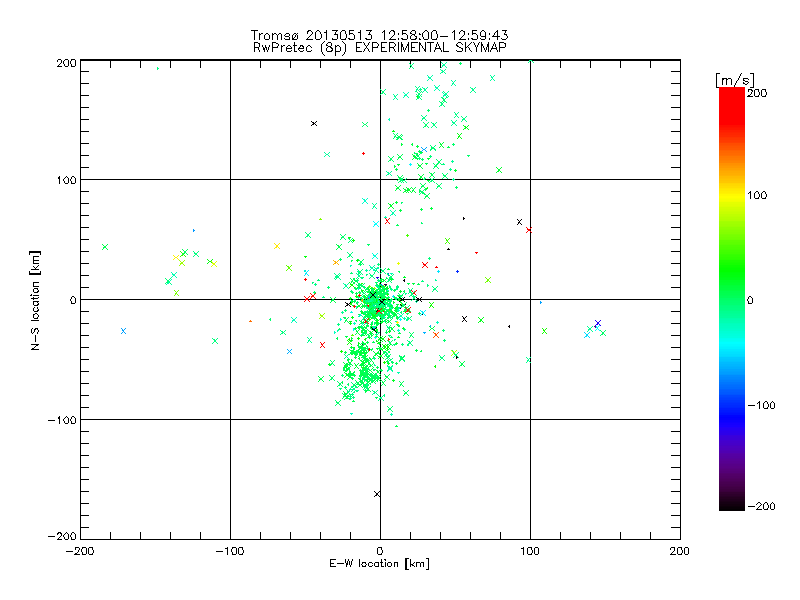The image size is (800, 600).
Task: Click the colorbar tick label '200'
Action: (757, 93)
